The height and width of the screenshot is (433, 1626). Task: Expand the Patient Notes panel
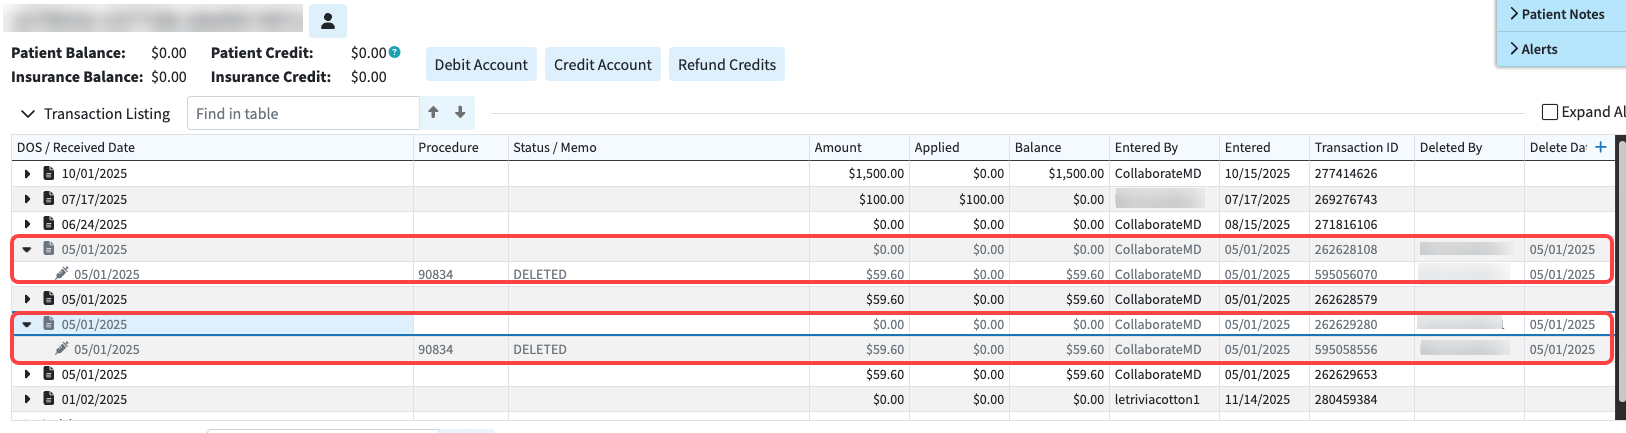click(1561, 14)
